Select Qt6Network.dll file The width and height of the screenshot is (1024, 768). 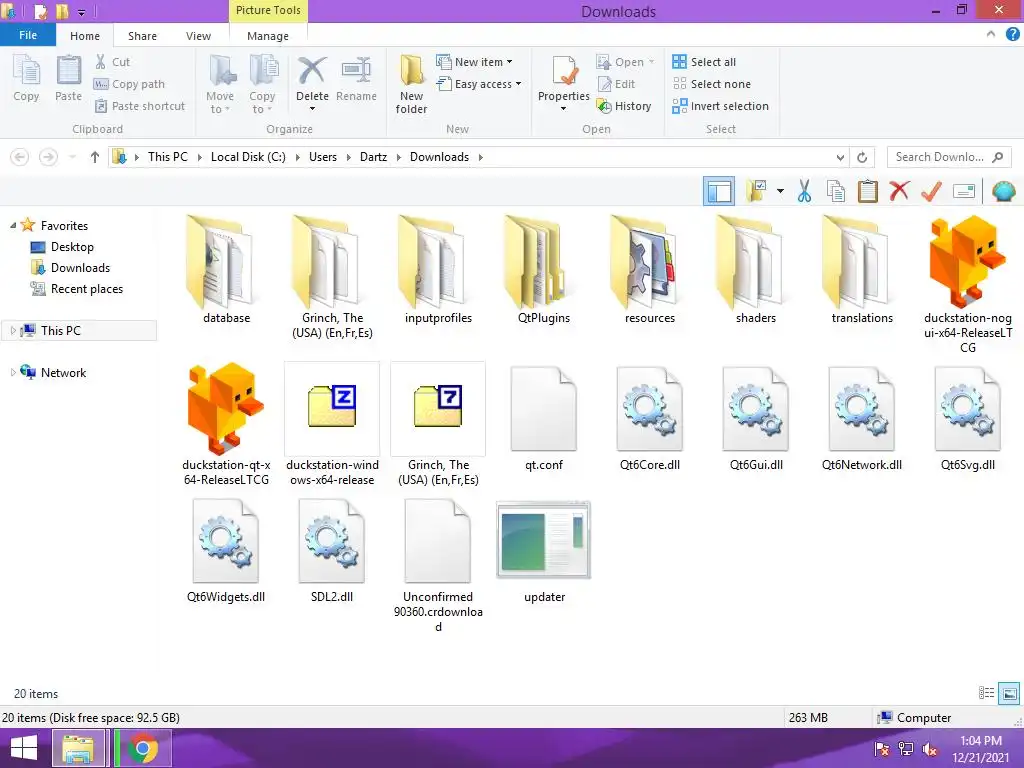[x=861, y=418]
